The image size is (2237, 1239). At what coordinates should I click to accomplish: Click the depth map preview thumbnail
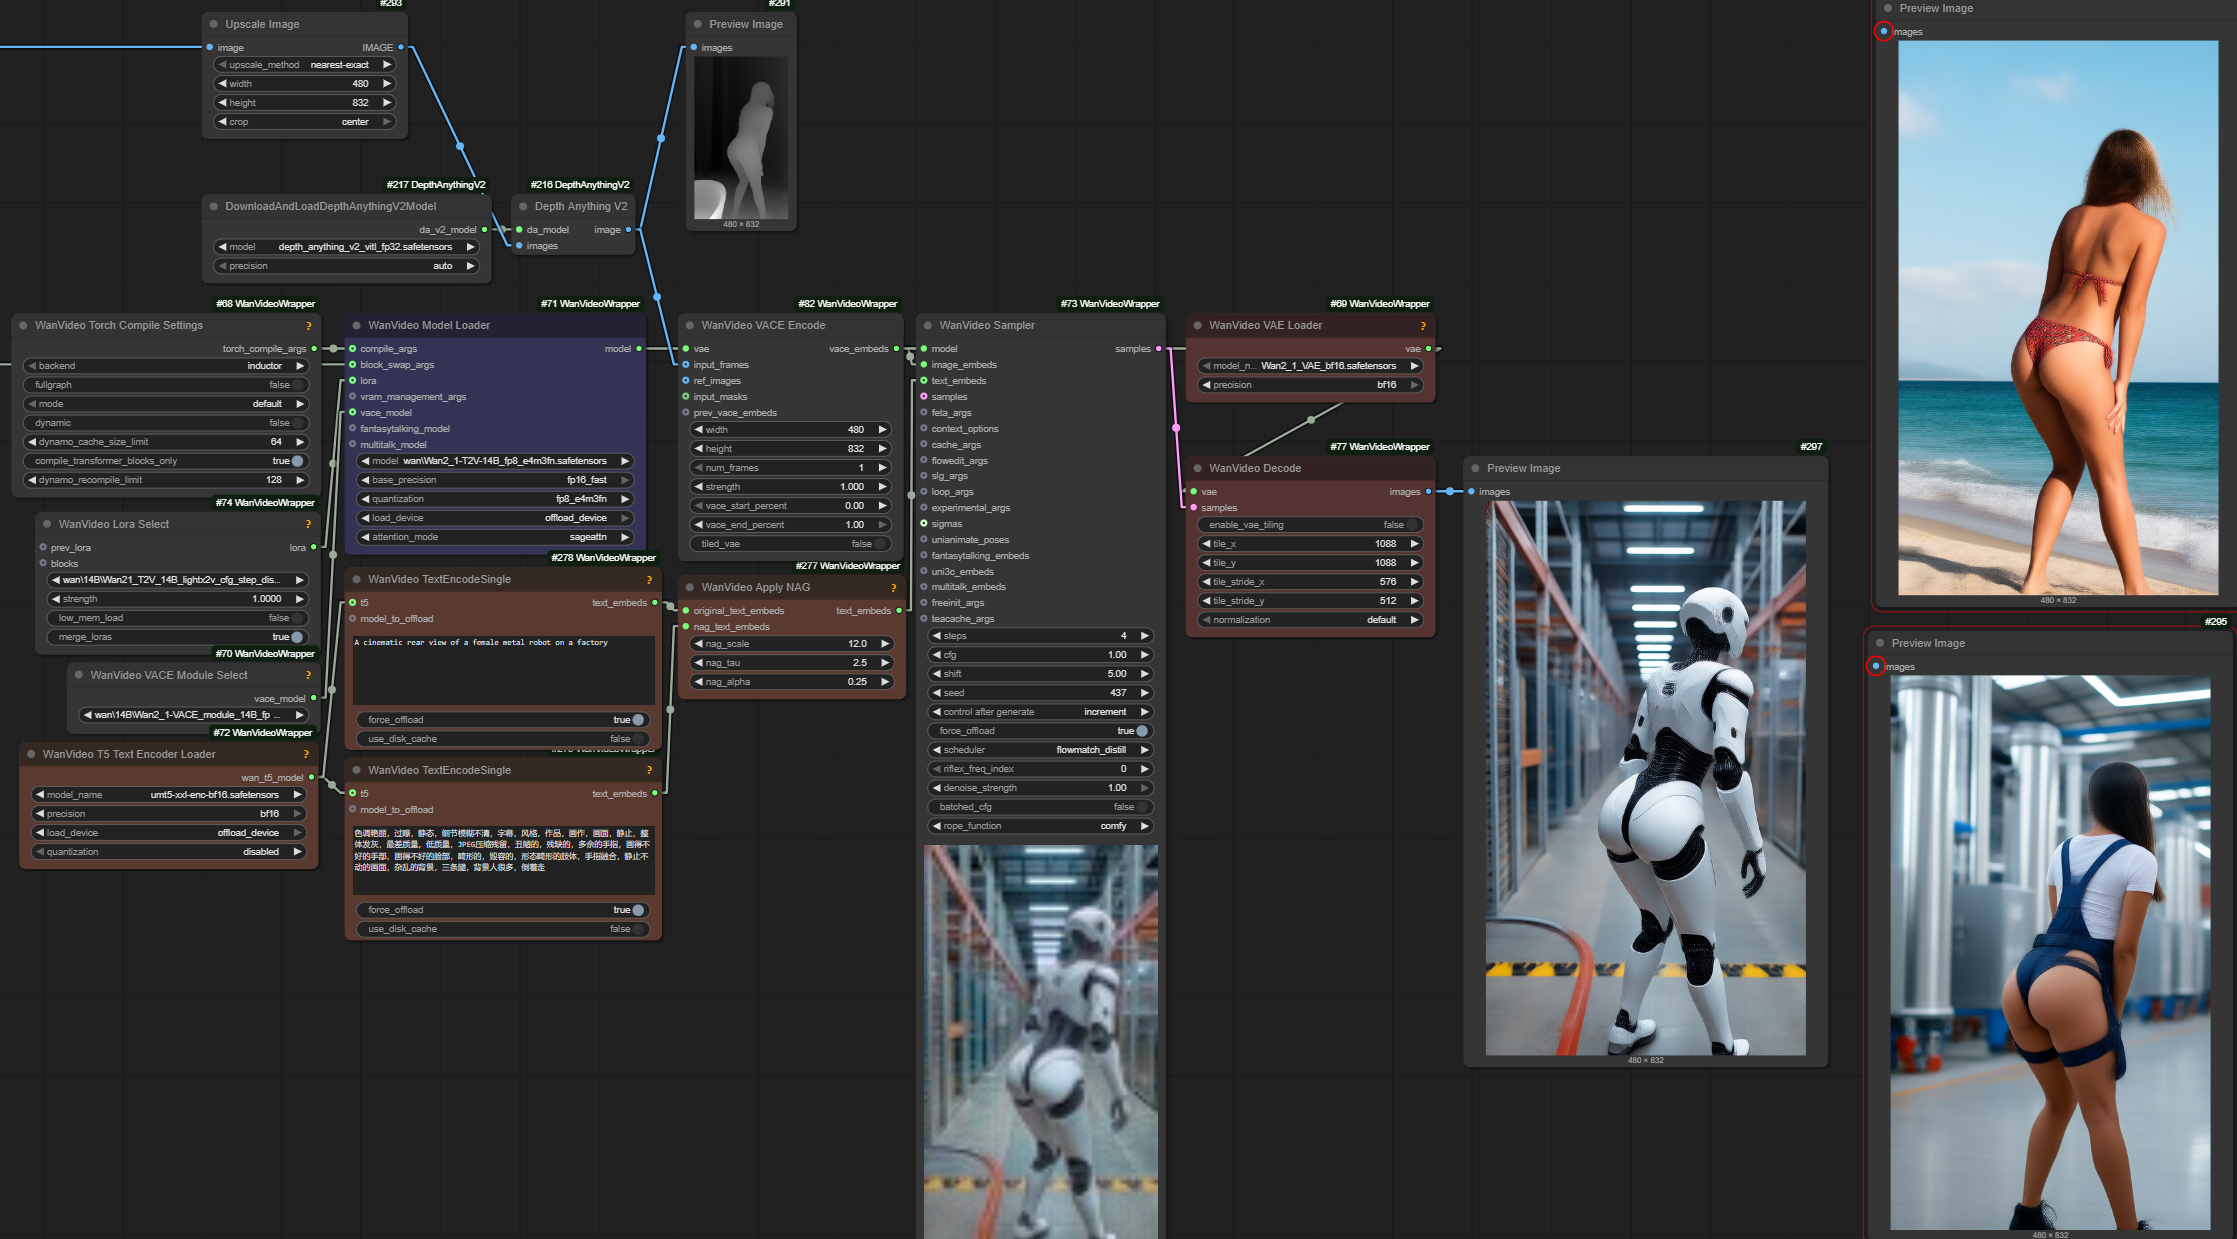coord(741,138)
